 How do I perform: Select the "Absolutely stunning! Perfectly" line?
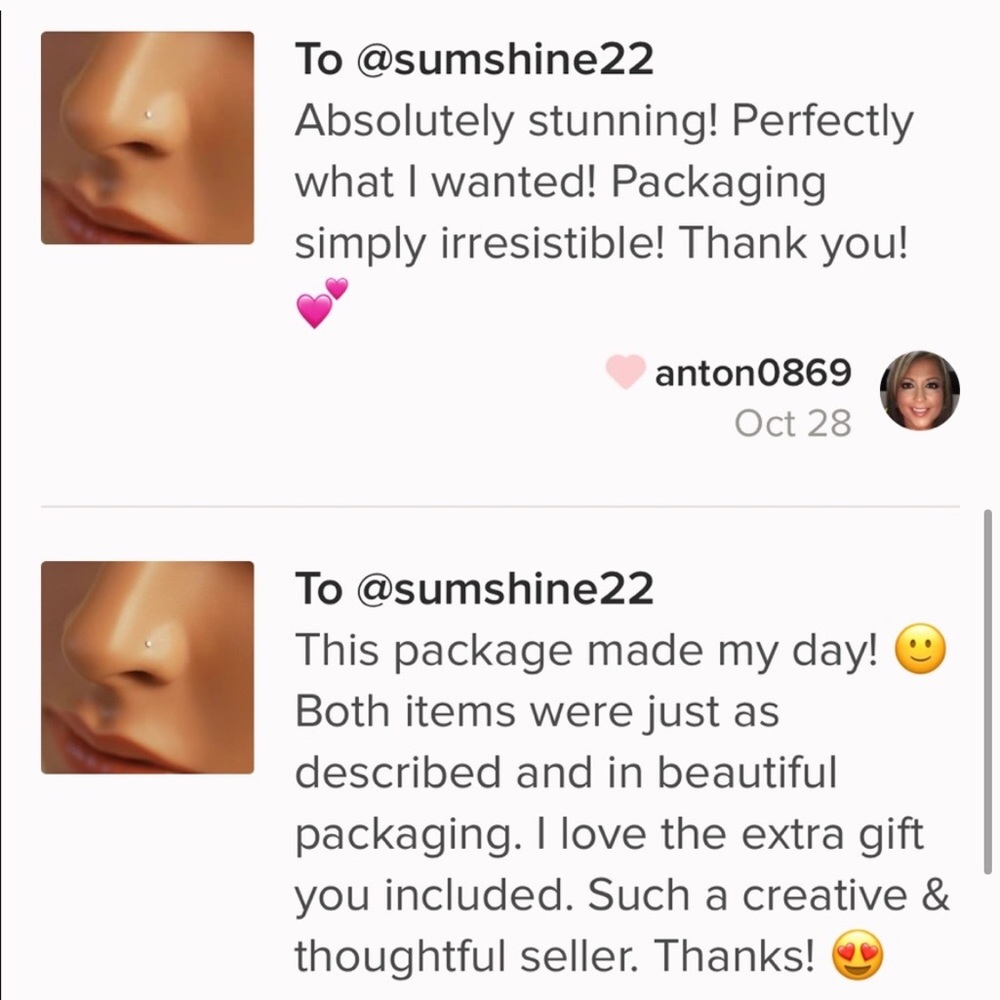(x=603, y=122)
